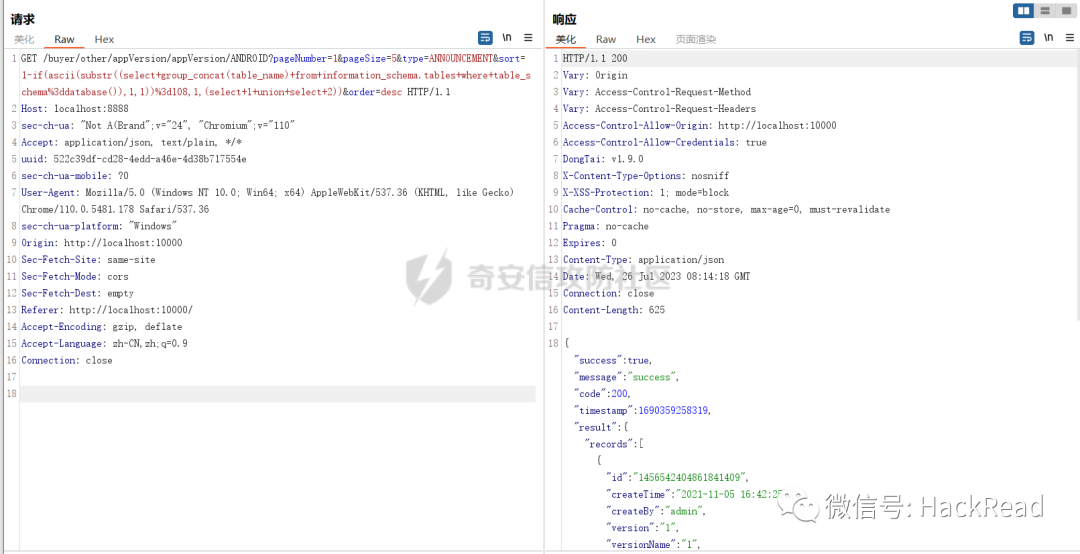Click the information_schema.tables payload line
This screenshot has height=554, width=1080.
tap(276, 75)
